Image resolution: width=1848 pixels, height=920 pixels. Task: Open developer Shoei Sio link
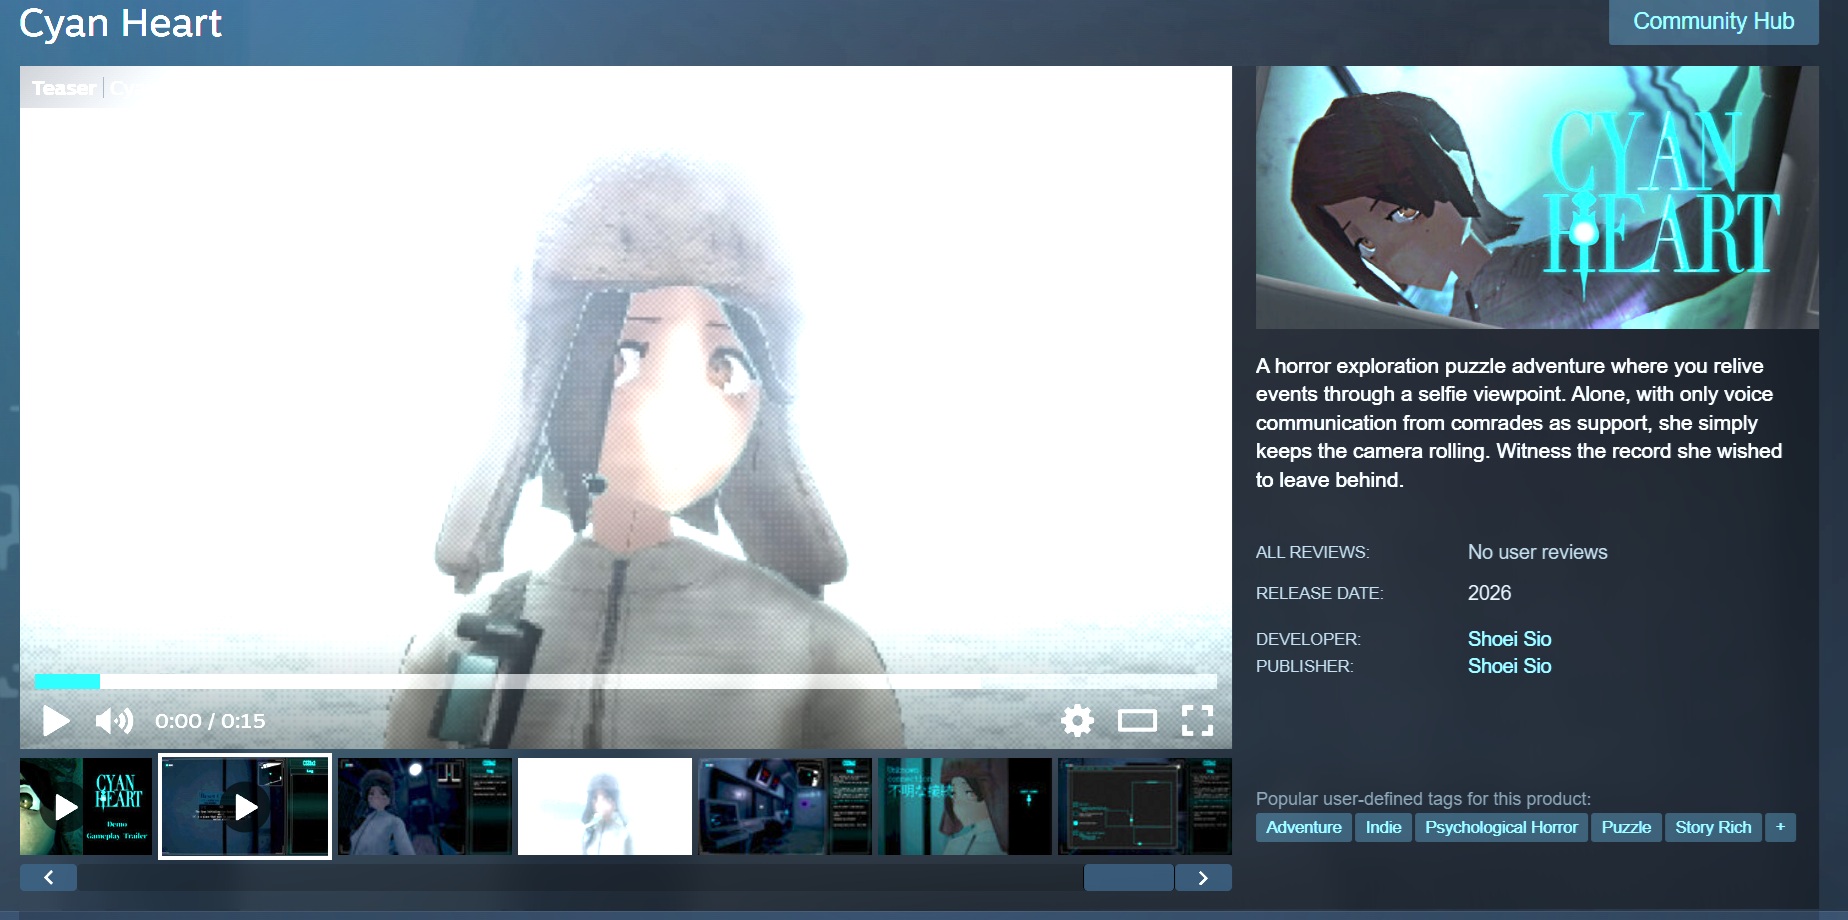(1509, 639)
